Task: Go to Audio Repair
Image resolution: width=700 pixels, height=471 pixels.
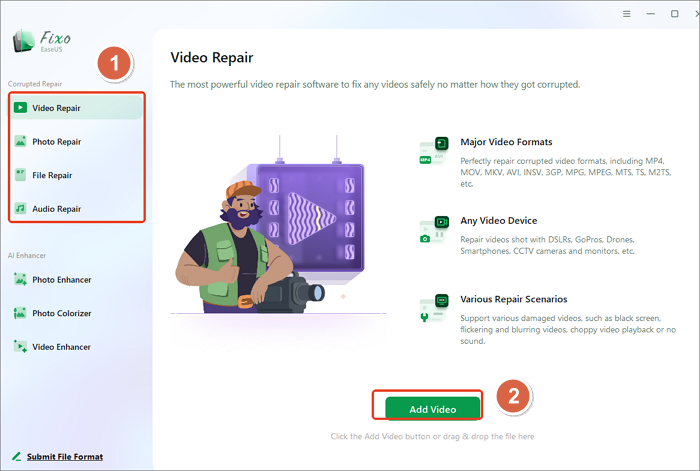Action: click(76, 208)
